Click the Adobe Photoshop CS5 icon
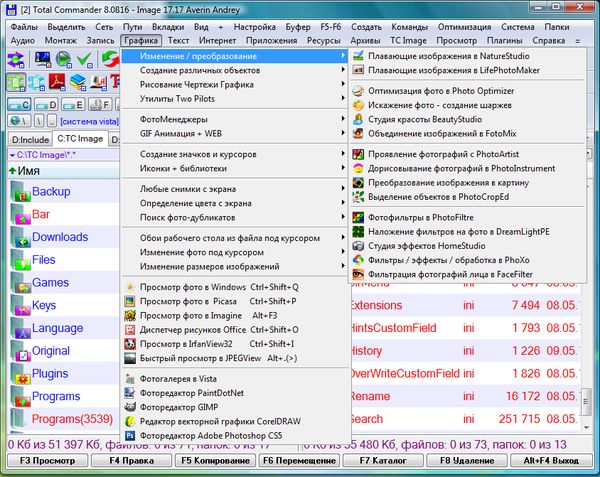This screenshot has width=600, height=477. pos(130,436)
